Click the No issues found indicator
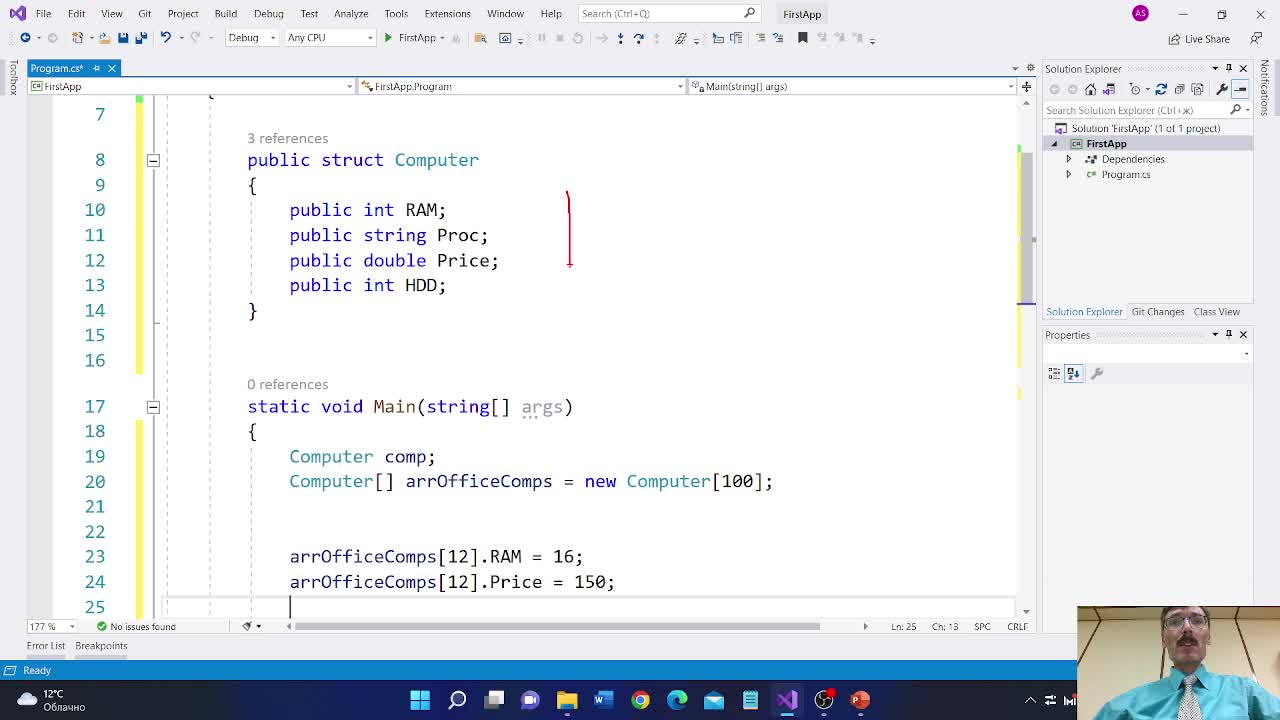 (x=135, y=626)
